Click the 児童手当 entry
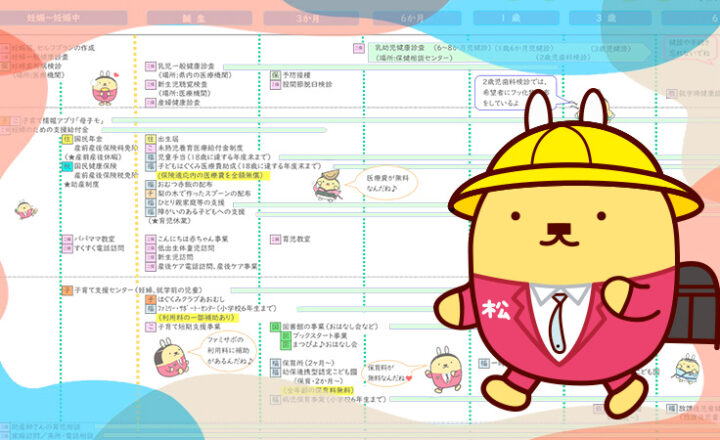The height and width of the screenshot is (440, 720). [214, 157]
